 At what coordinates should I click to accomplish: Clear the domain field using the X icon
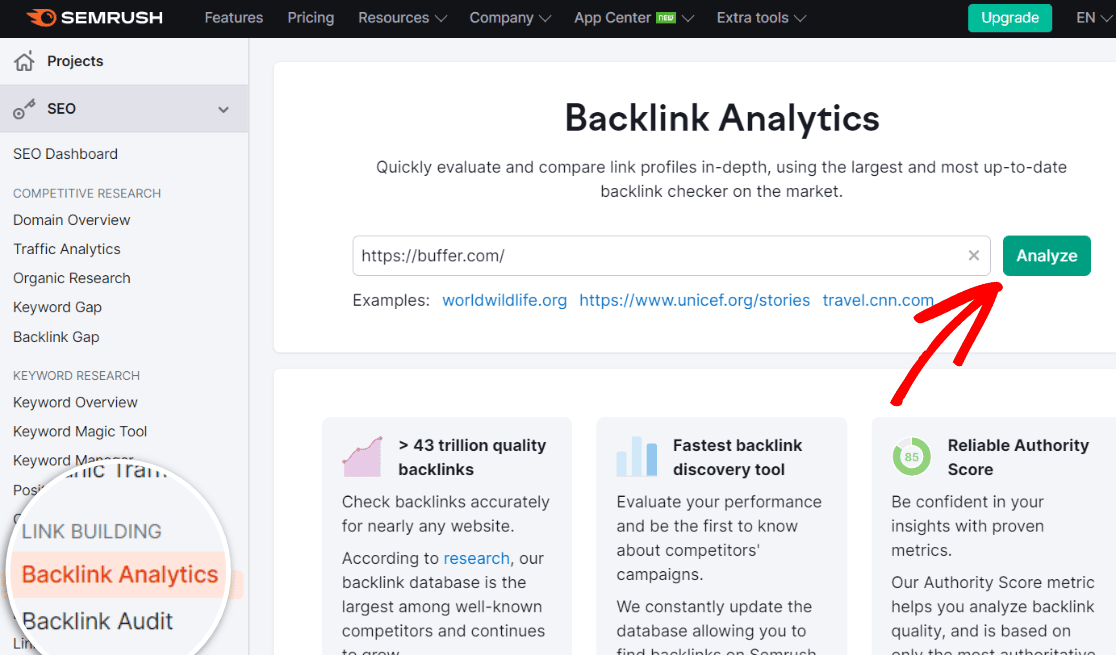click(x=973, y=256)
